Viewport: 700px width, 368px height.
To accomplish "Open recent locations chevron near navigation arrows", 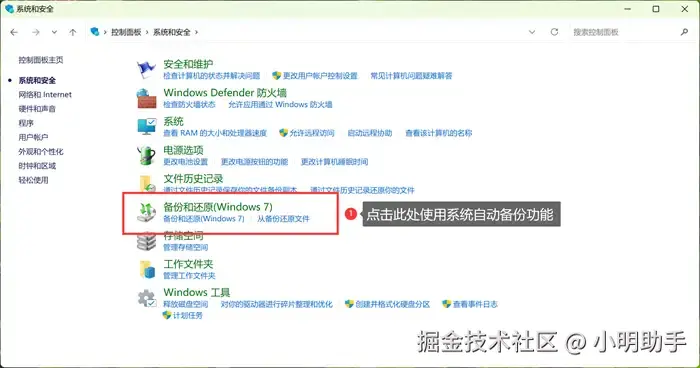I will [54, 32].
